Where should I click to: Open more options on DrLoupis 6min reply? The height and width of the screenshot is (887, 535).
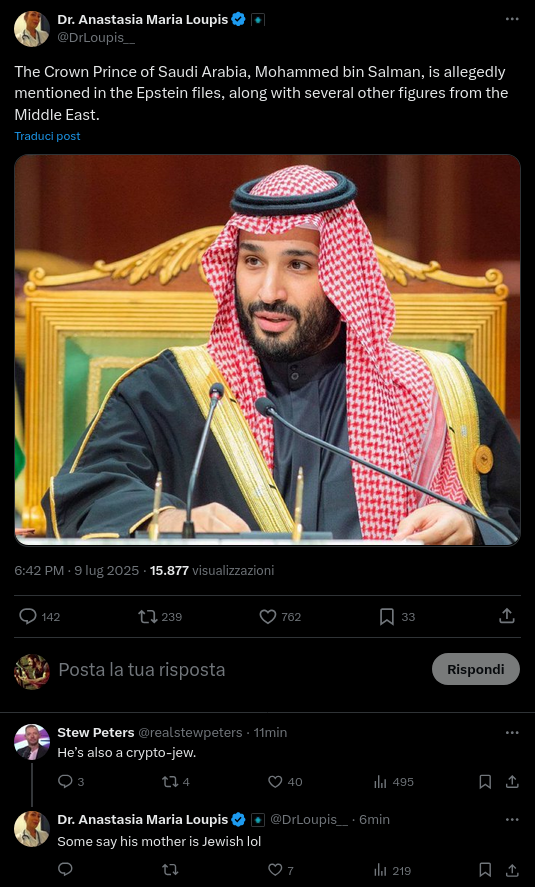(512, 820)
